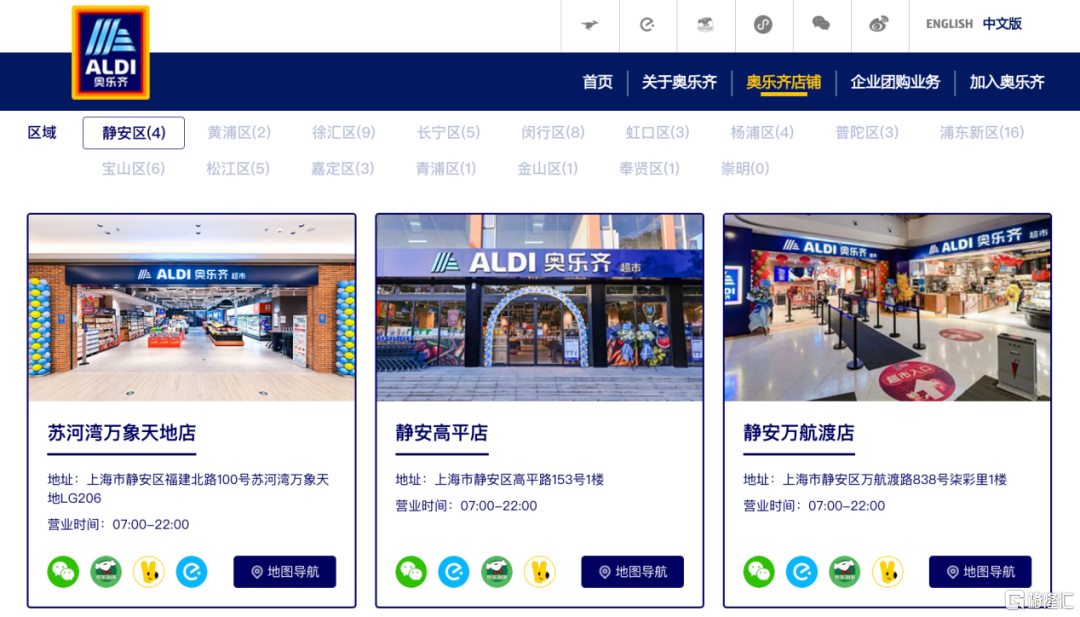Open the 苏河湾万象天地店 storefront photo
The image size is (1080, 617).
coord(191,308)
